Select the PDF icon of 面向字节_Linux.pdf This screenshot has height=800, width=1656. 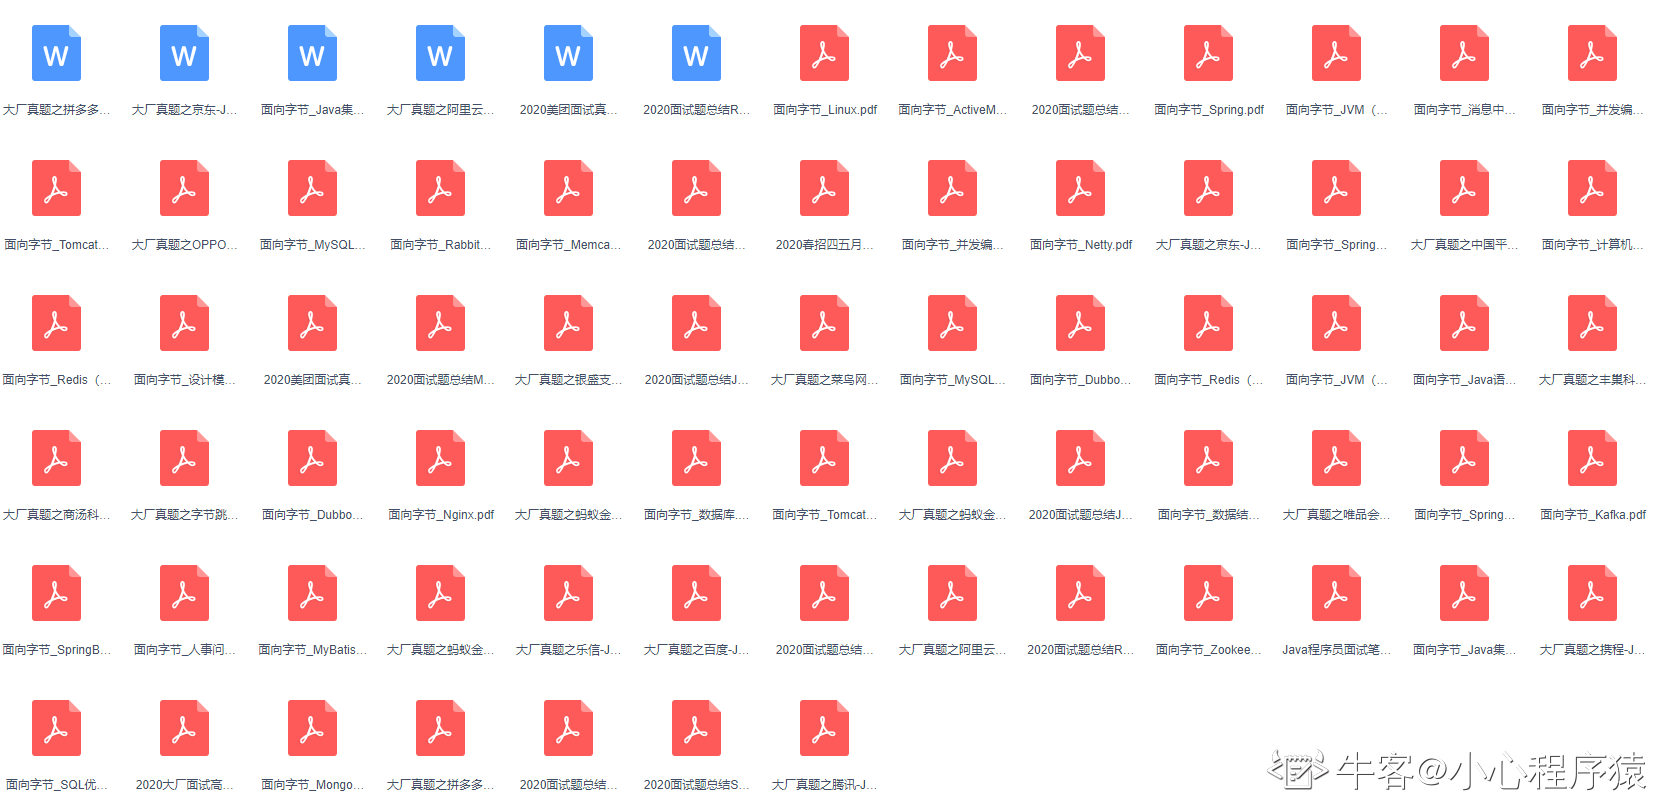pyautogui.click(x=824, y=53)
